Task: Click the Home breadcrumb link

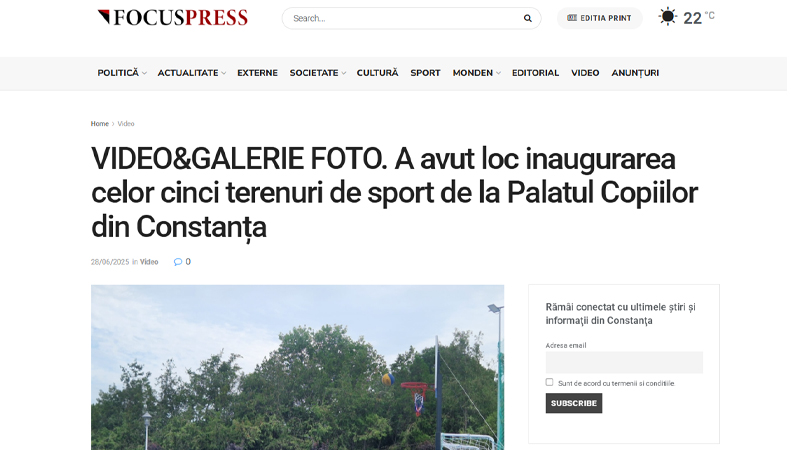Action: 99,123
